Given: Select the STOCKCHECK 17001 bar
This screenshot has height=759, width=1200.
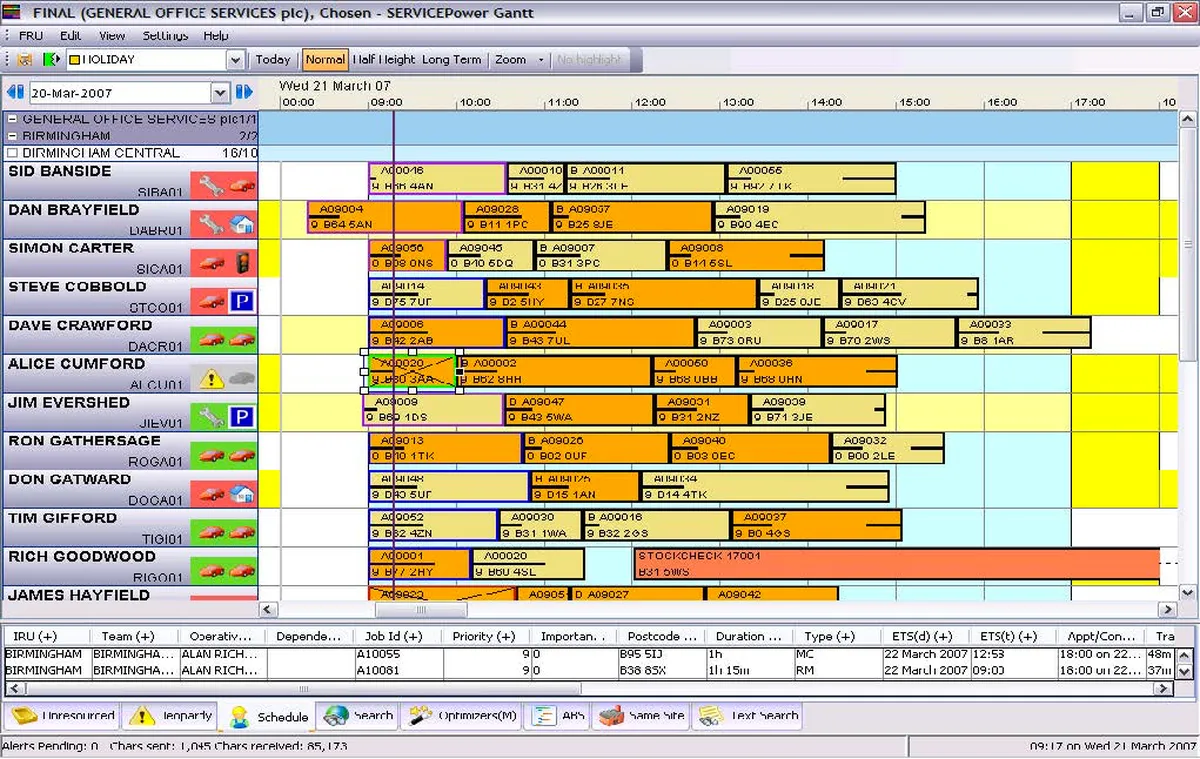Looking at the screenshot, I should [896, 564].
